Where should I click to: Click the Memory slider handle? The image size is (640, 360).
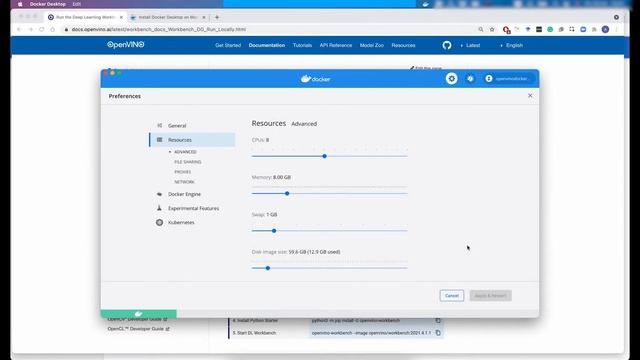tap(287, 193)
